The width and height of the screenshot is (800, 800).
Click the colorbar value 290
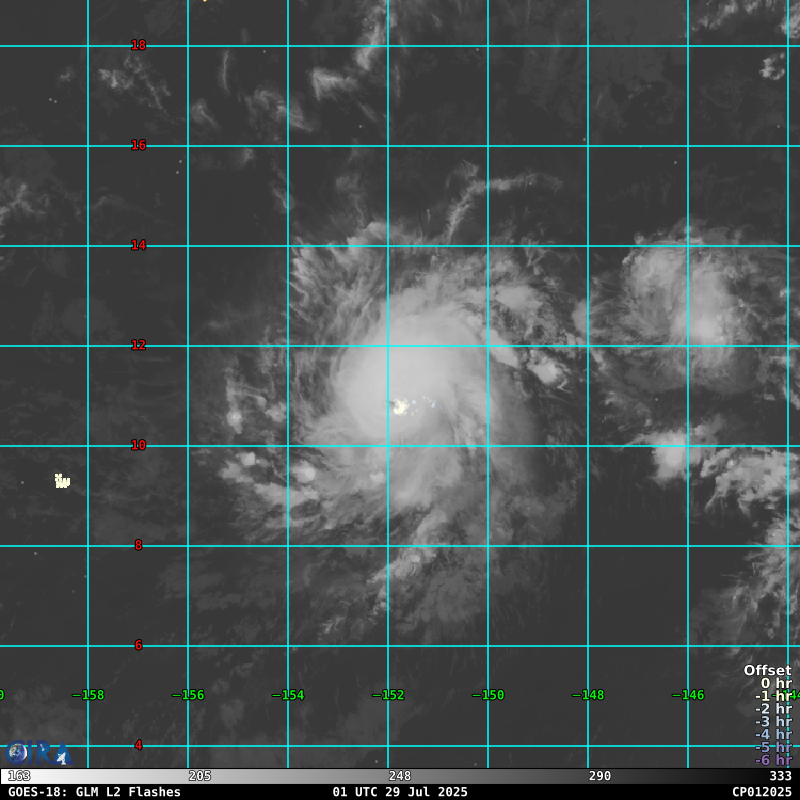click(599, 776)
